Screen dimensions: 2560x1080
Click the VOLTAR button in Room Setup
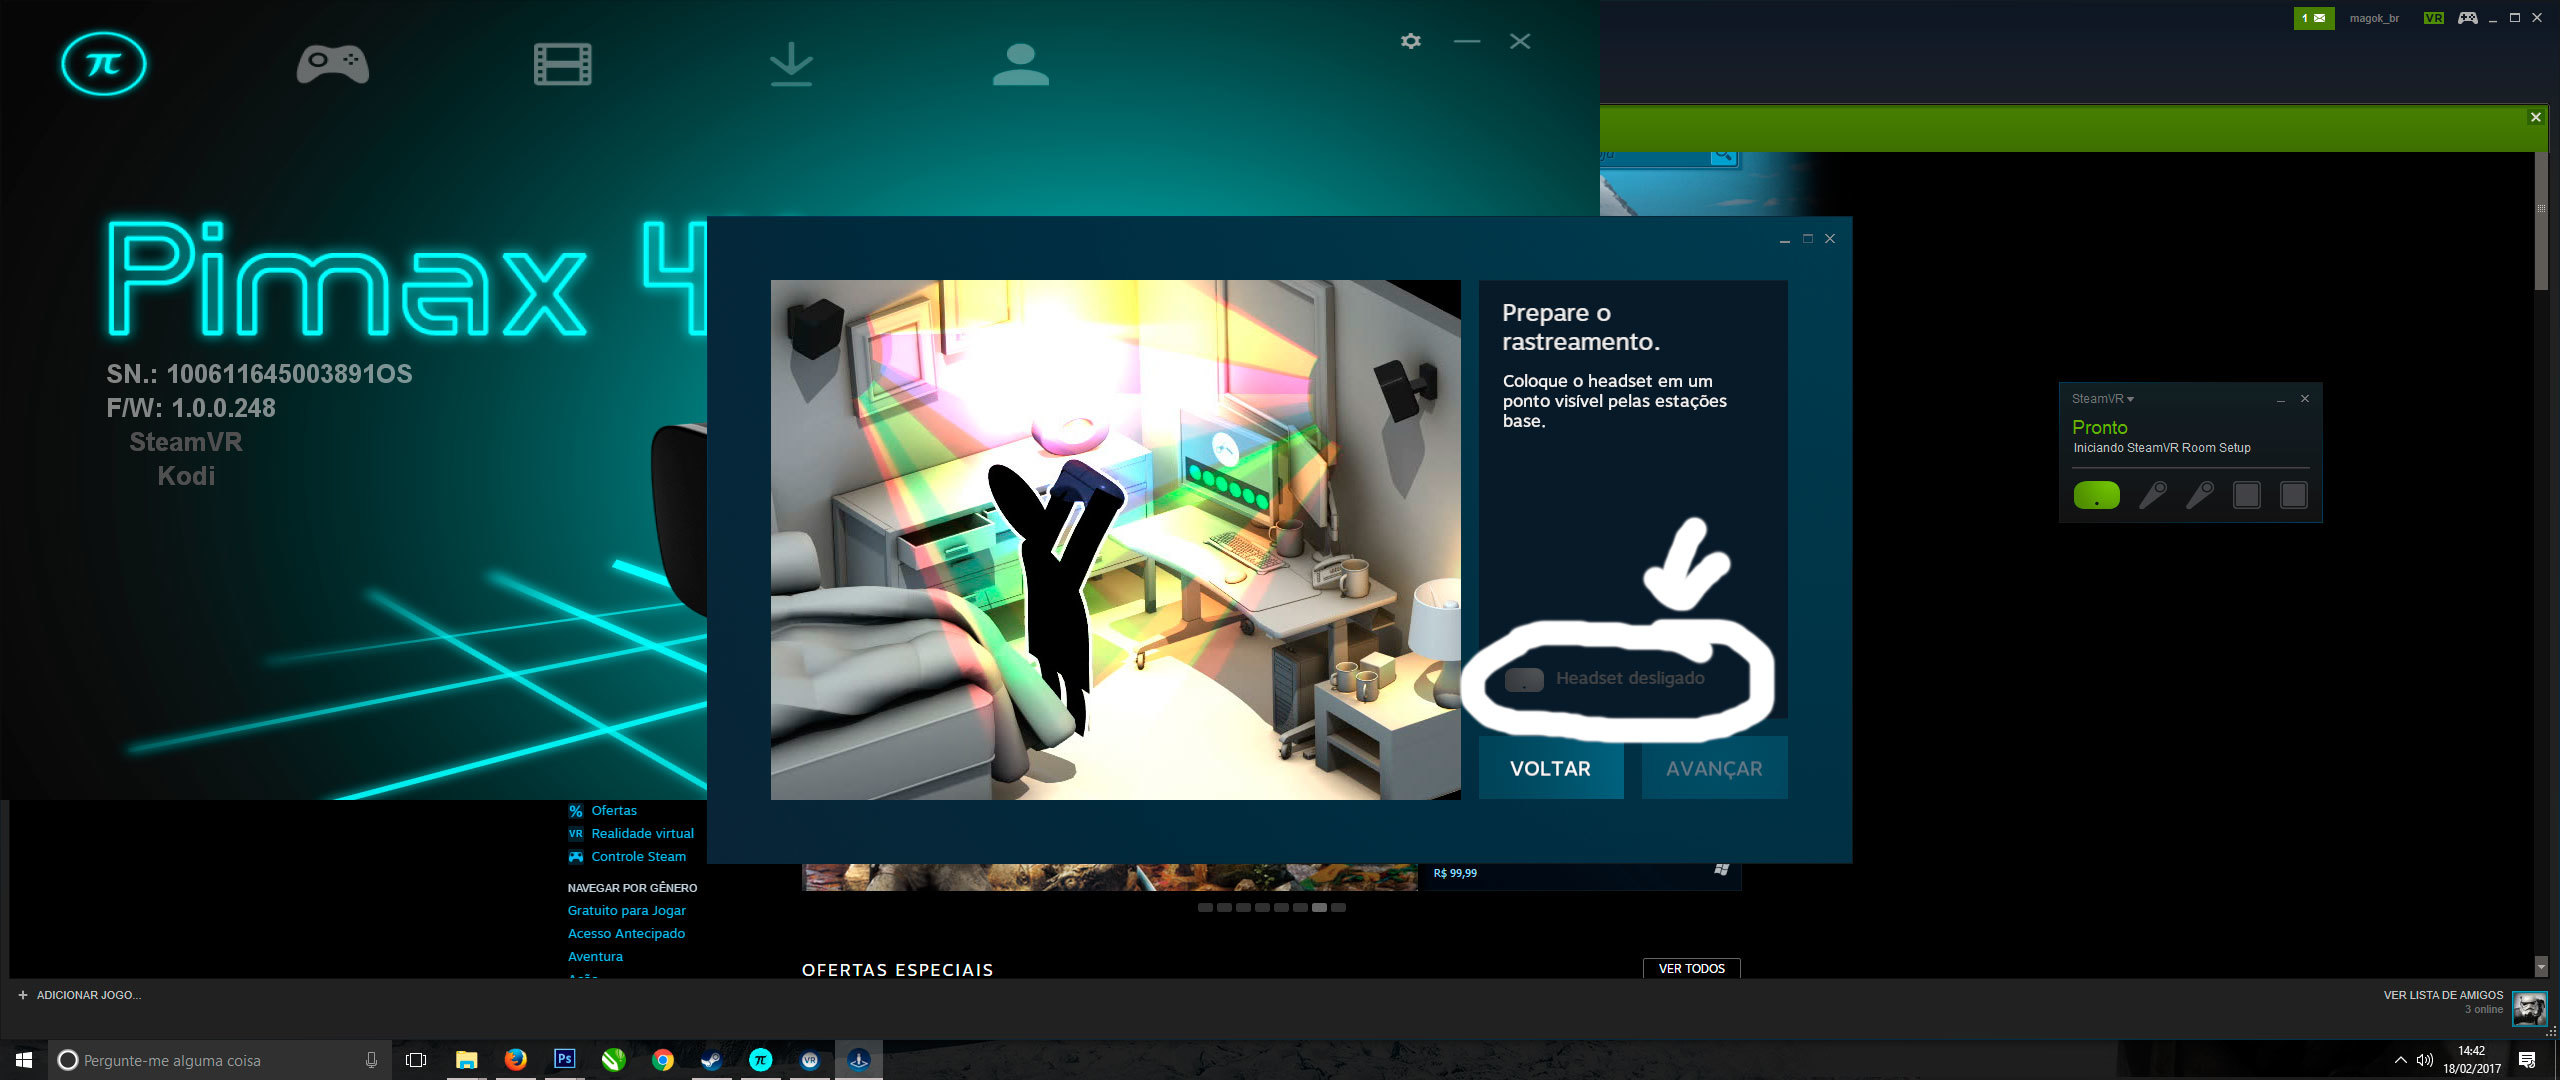coord(1550,768)
